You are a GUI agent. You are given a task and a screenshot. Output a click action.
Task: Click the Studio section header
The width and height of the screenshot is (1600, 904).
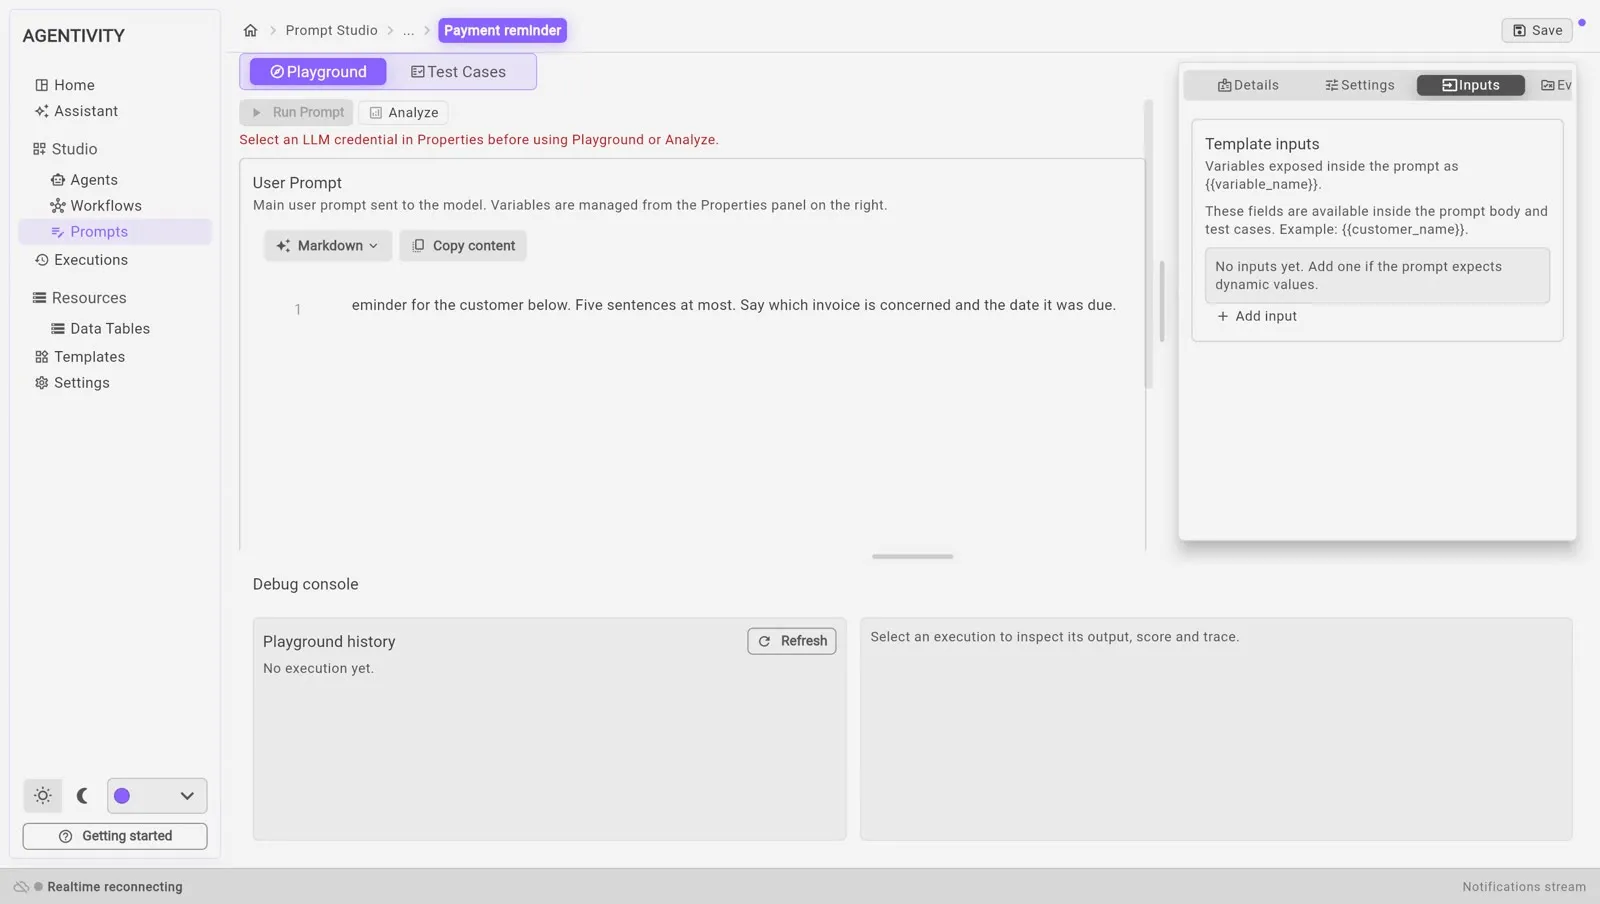(65, 149)
